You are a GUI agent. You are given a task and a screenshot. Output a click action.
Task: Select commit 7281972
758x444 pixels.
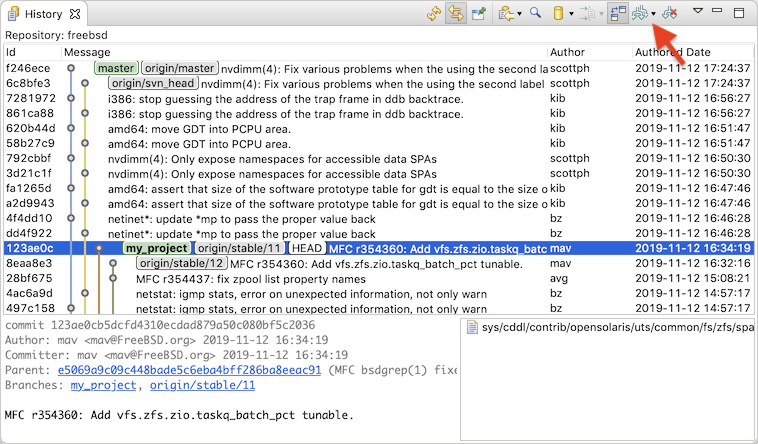pyautogui.click(x=378, y=98)
